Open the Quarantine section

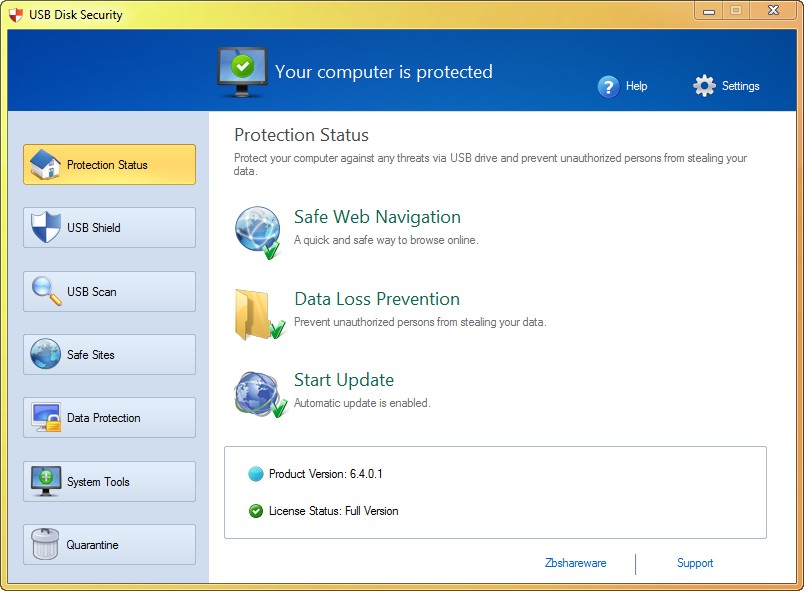pyautogui.click(x=109, y=544)
